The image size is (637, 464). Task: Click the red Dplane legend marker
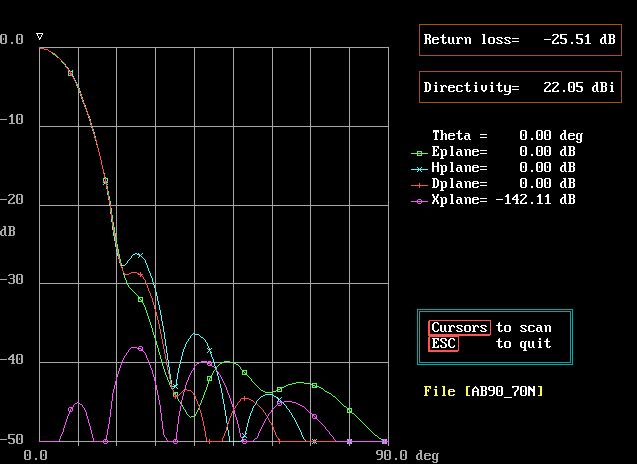(419, 185)
